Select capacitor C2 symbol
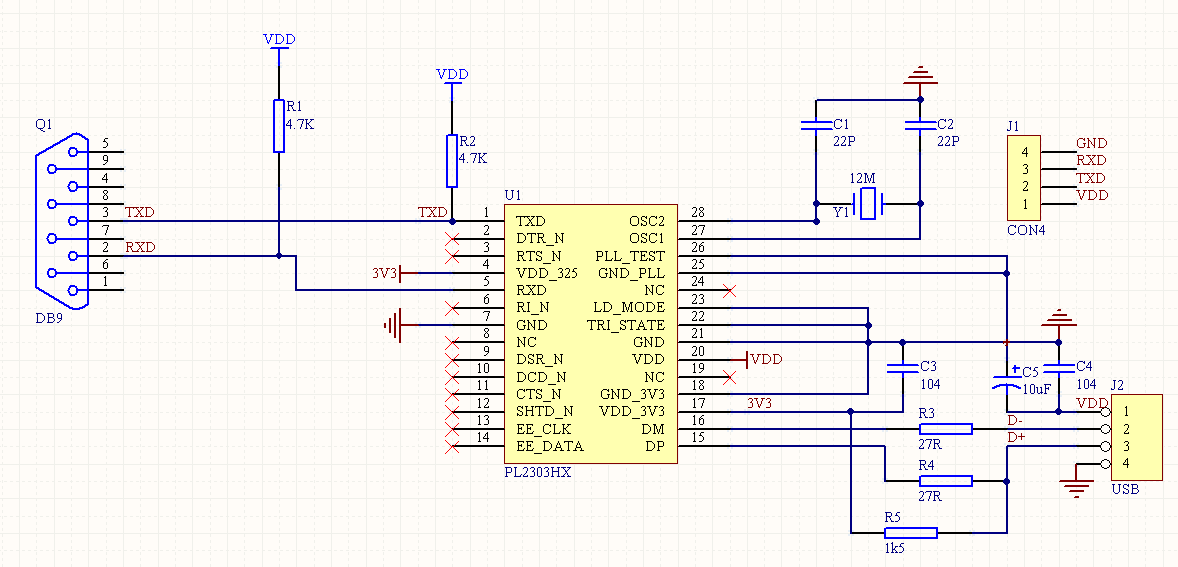1178x567 pixels. coord(921,125)
